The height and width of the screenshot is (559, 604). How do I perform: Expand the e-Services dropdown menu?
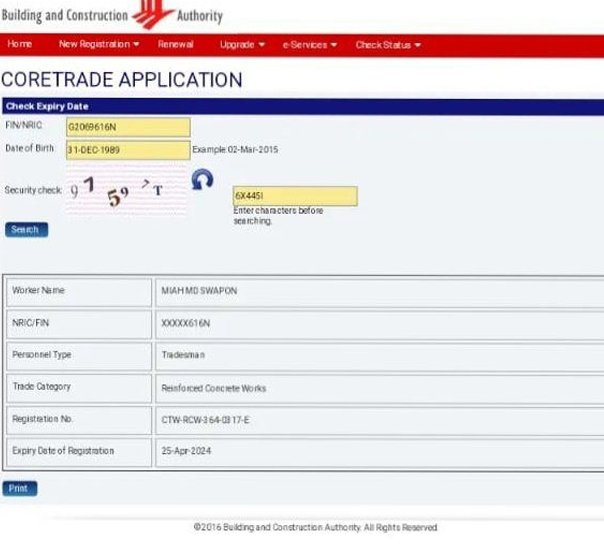310,45
